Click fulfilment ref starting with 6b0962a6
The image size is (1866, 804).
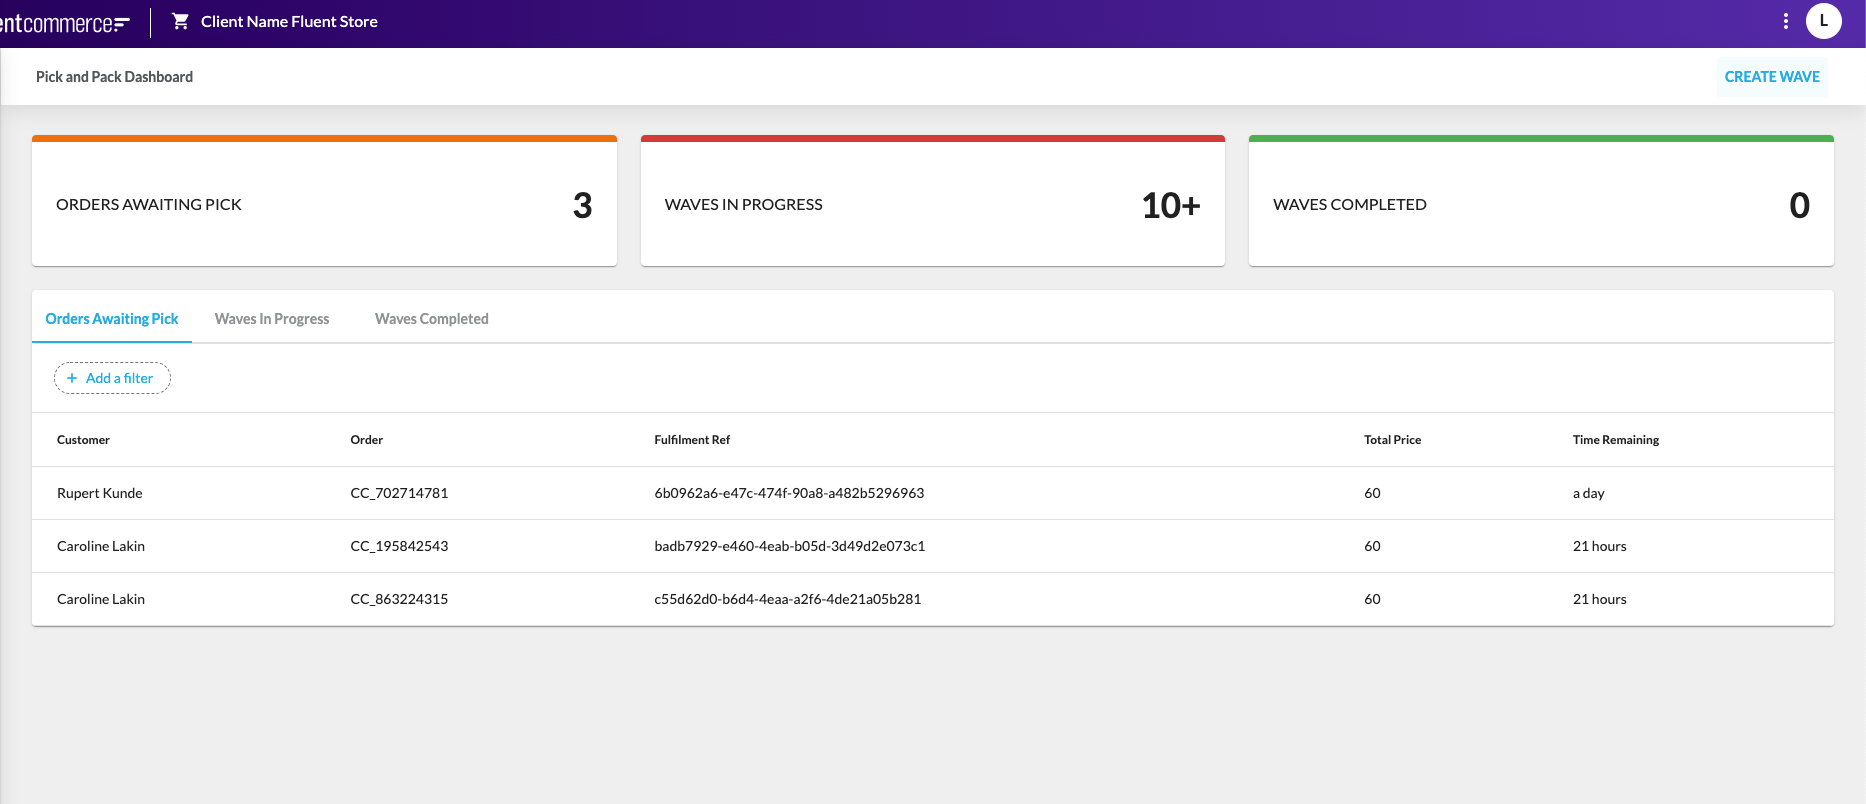pos(789,493)
